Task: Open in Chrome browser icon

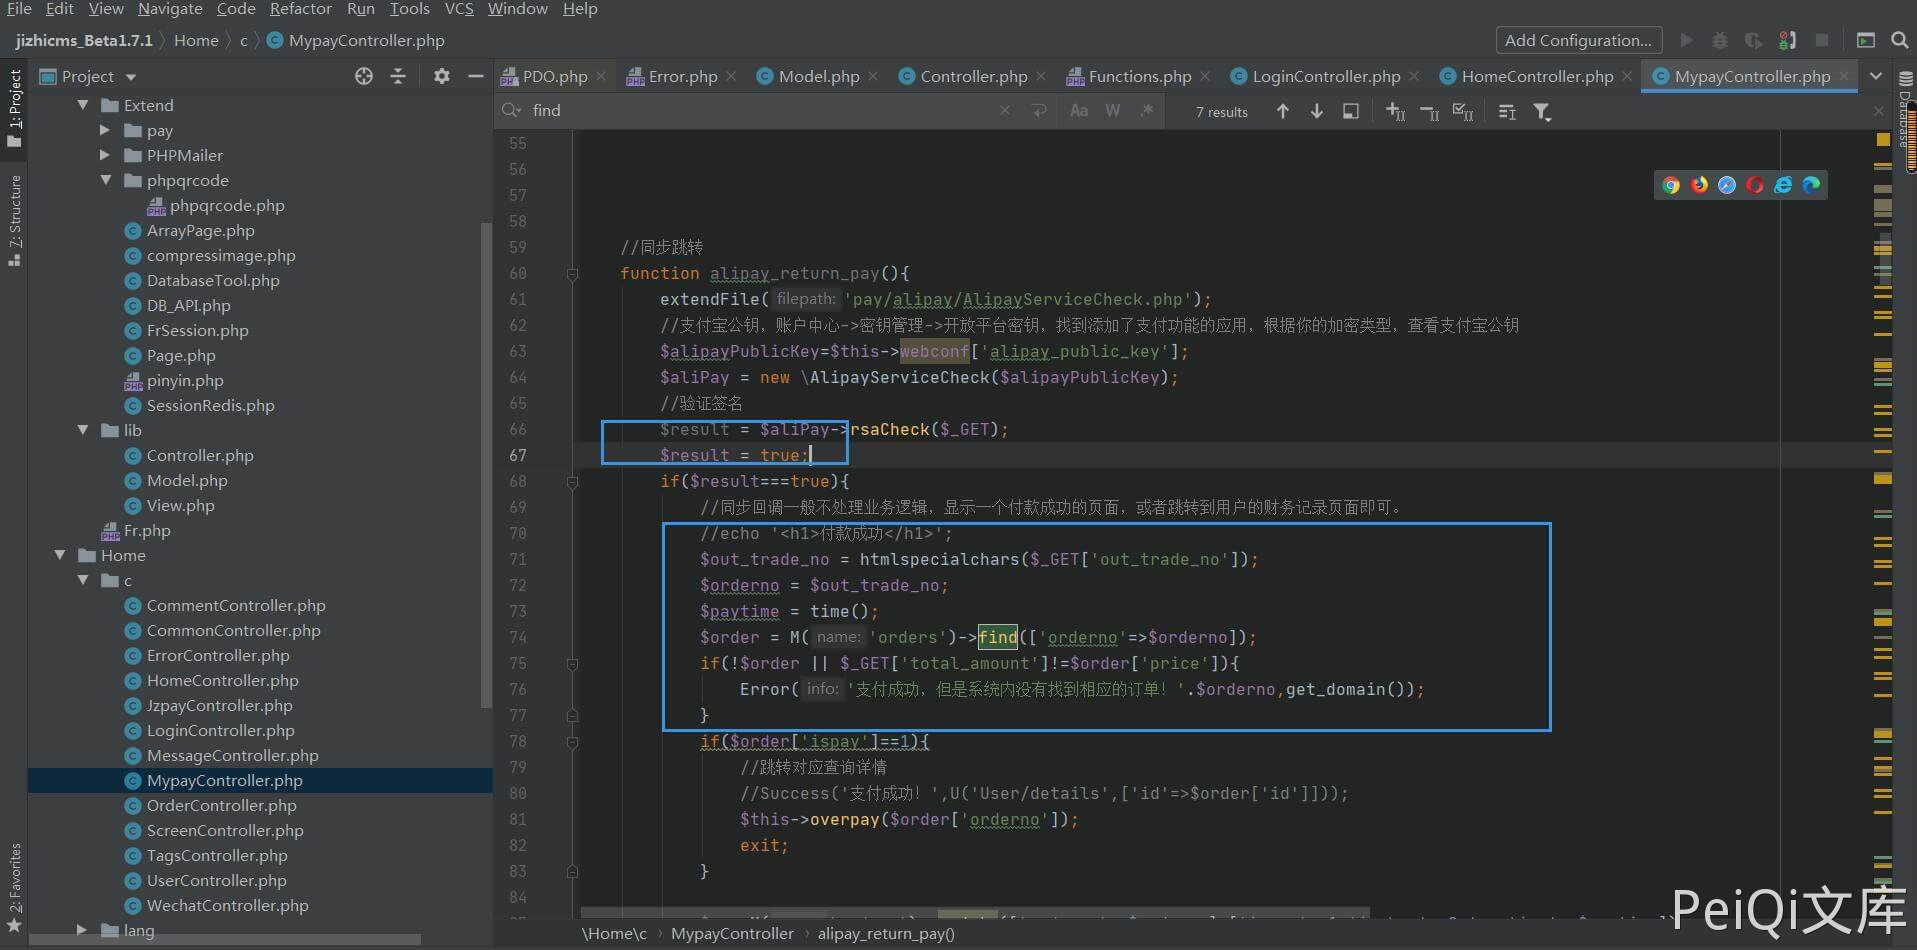Action: tap(1671, 185)
